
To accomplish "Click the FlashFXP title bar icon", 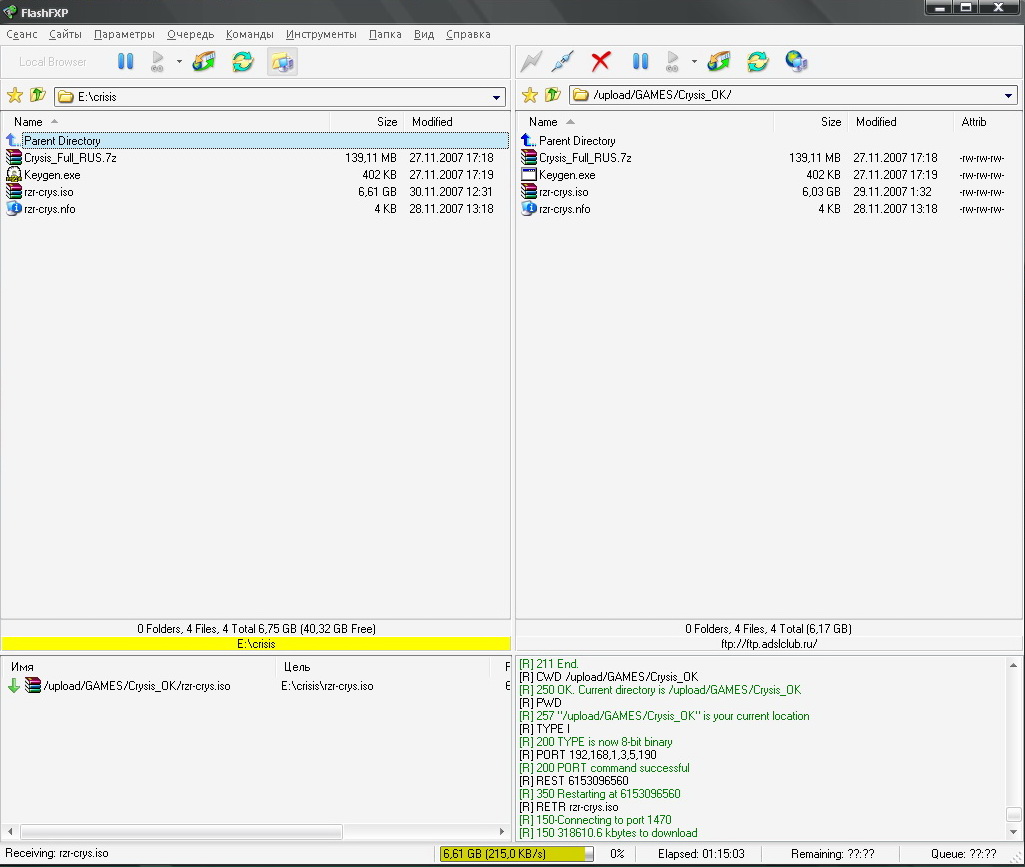I will [10, 12].
